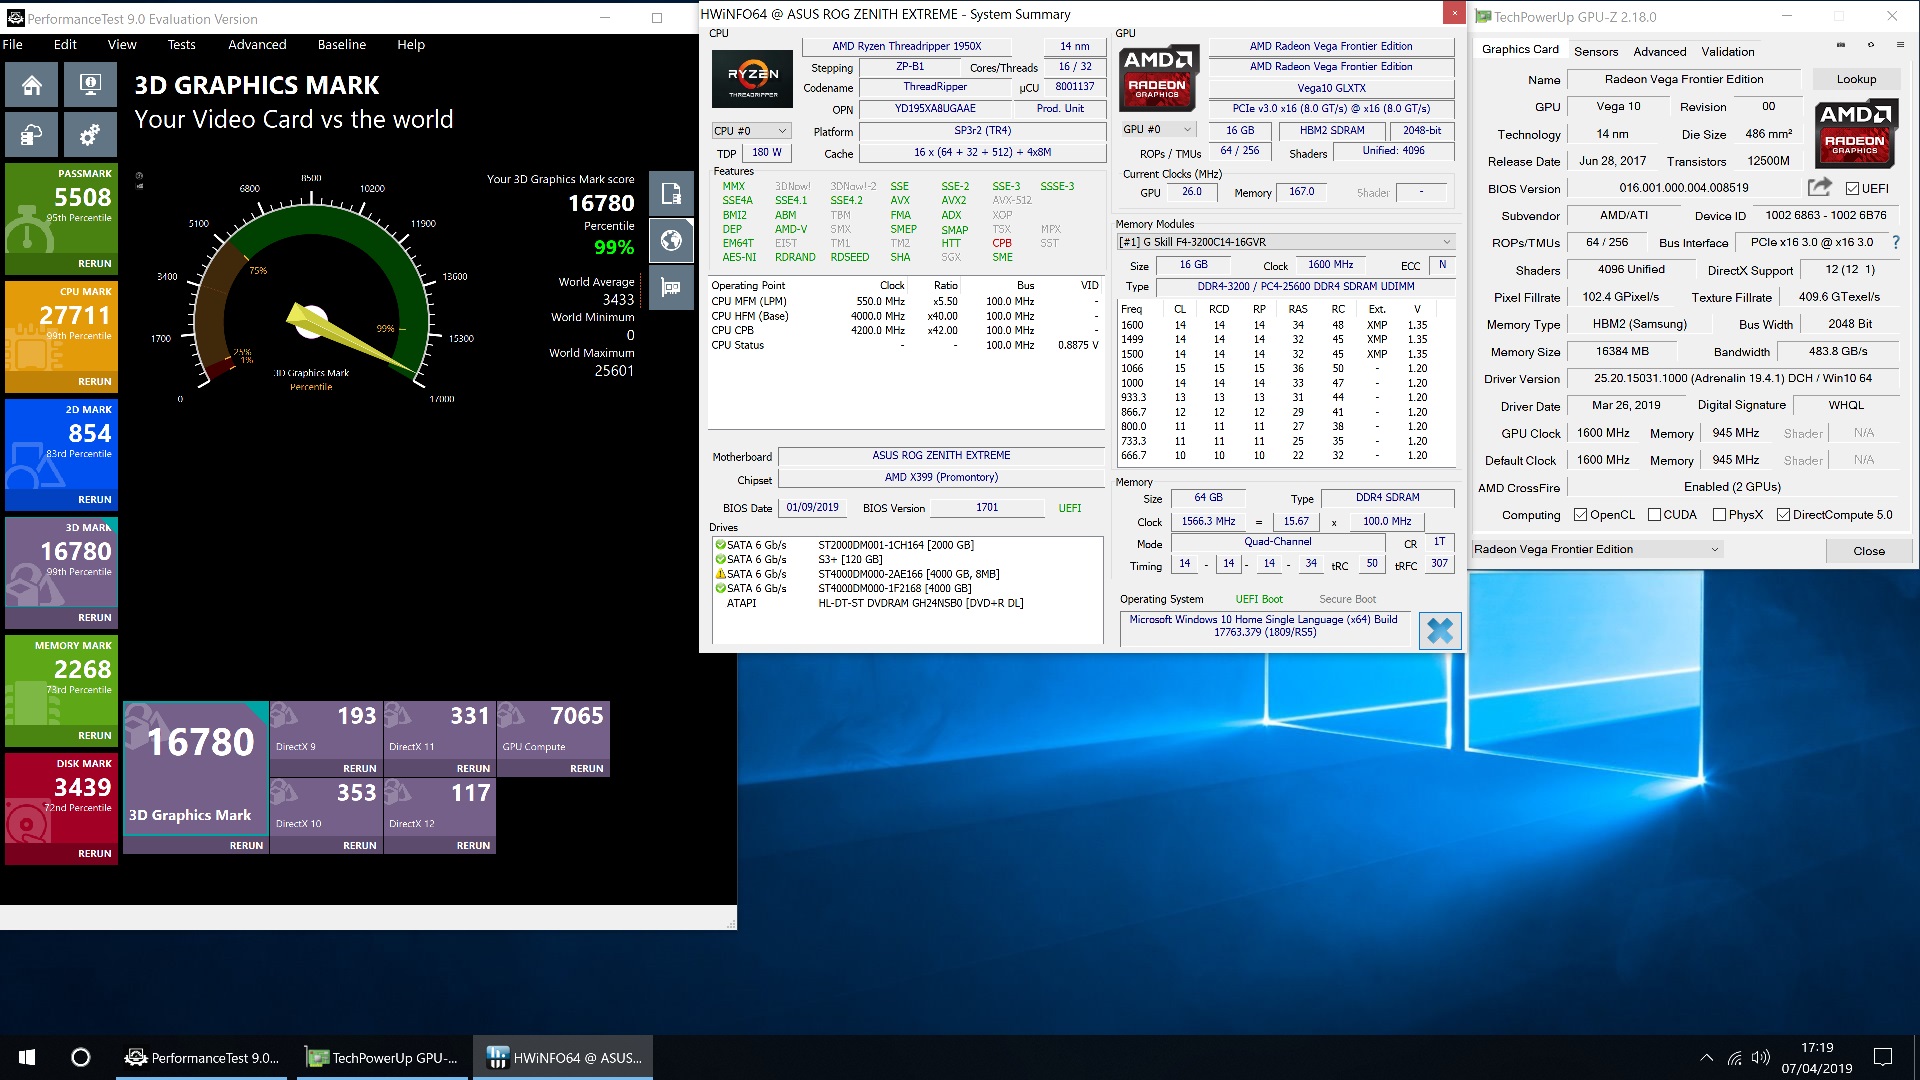This screenshot has height=1080, width=1920.
Task: Toggle the PhysX checkbox
Action: click(x=1719, y=515)
